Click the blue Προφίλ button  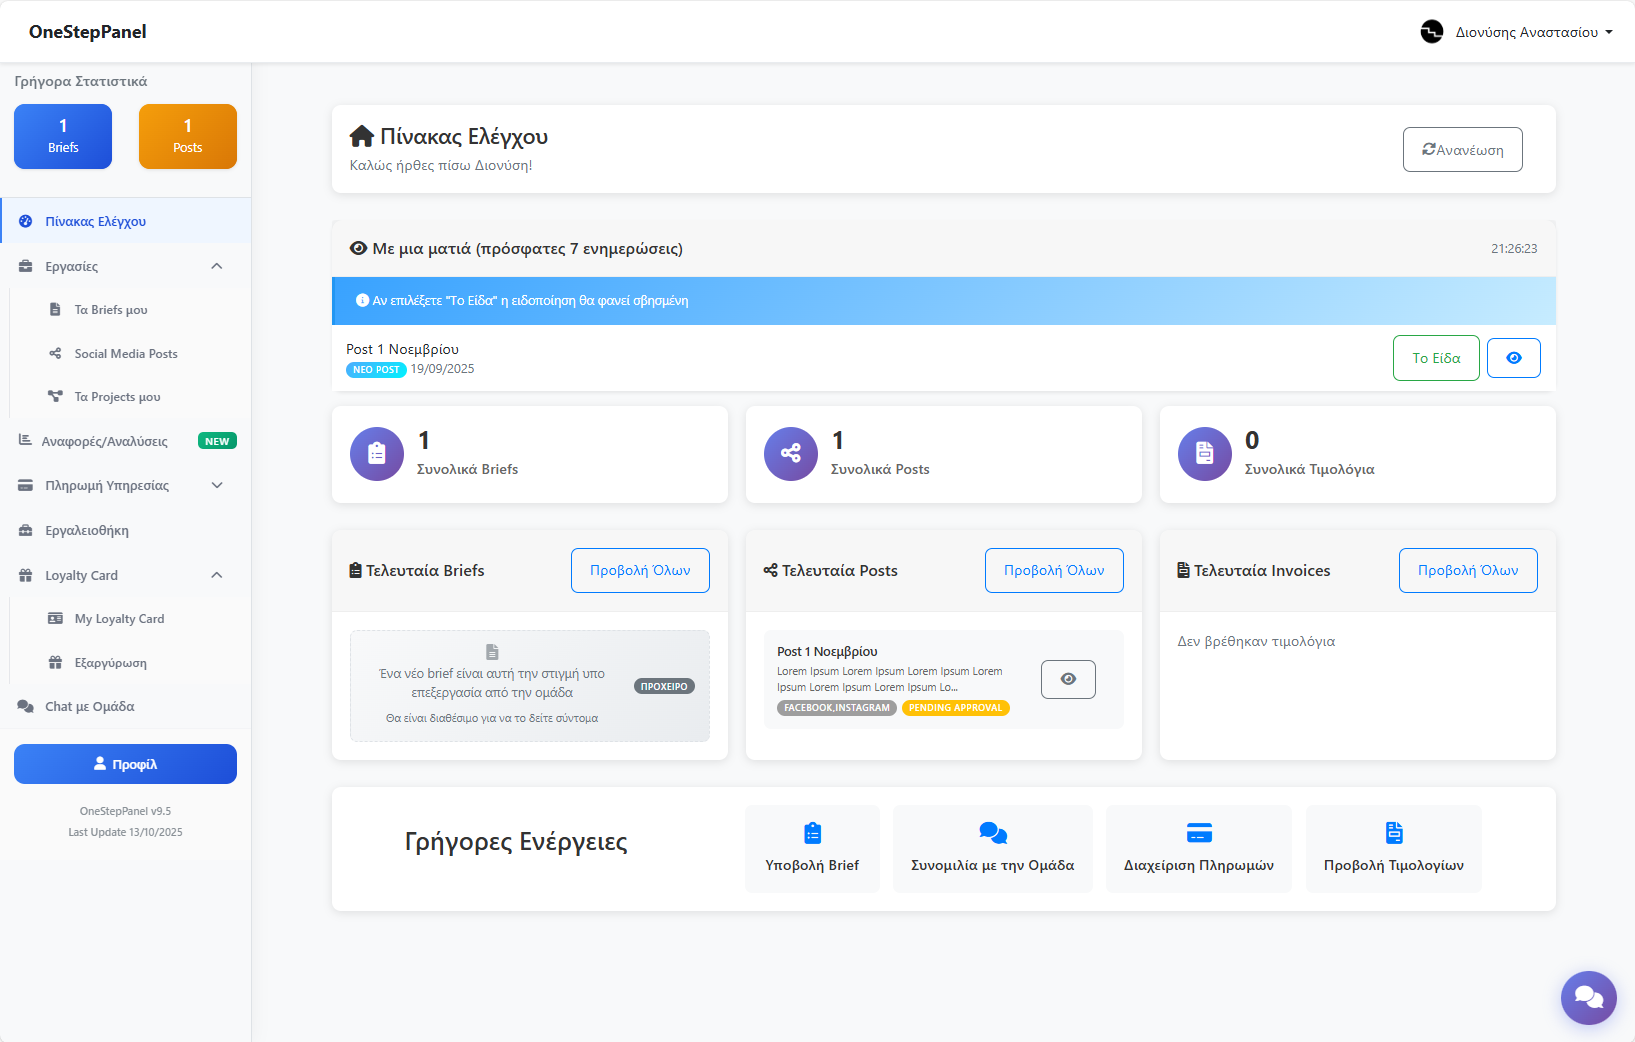125,764
